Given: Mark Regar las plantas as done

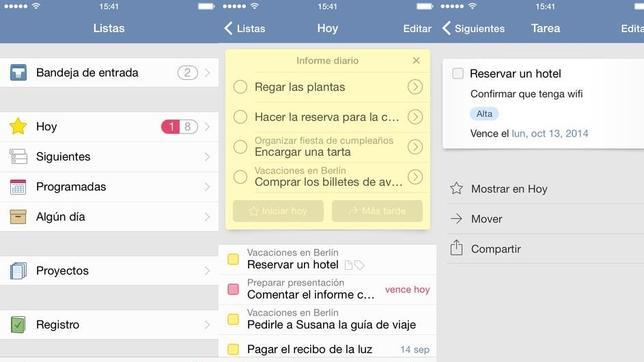Looking at the screenshot, I should point(240,87).
